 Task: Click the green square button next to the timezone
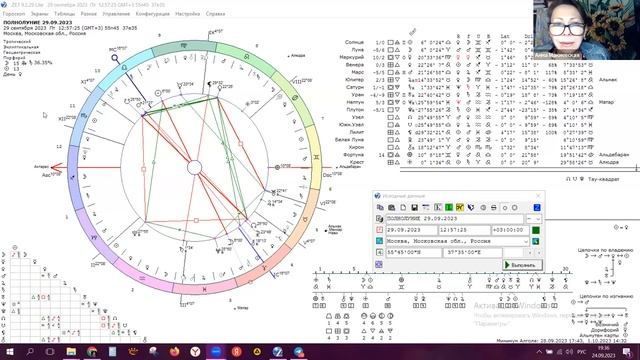pos(536,230)
